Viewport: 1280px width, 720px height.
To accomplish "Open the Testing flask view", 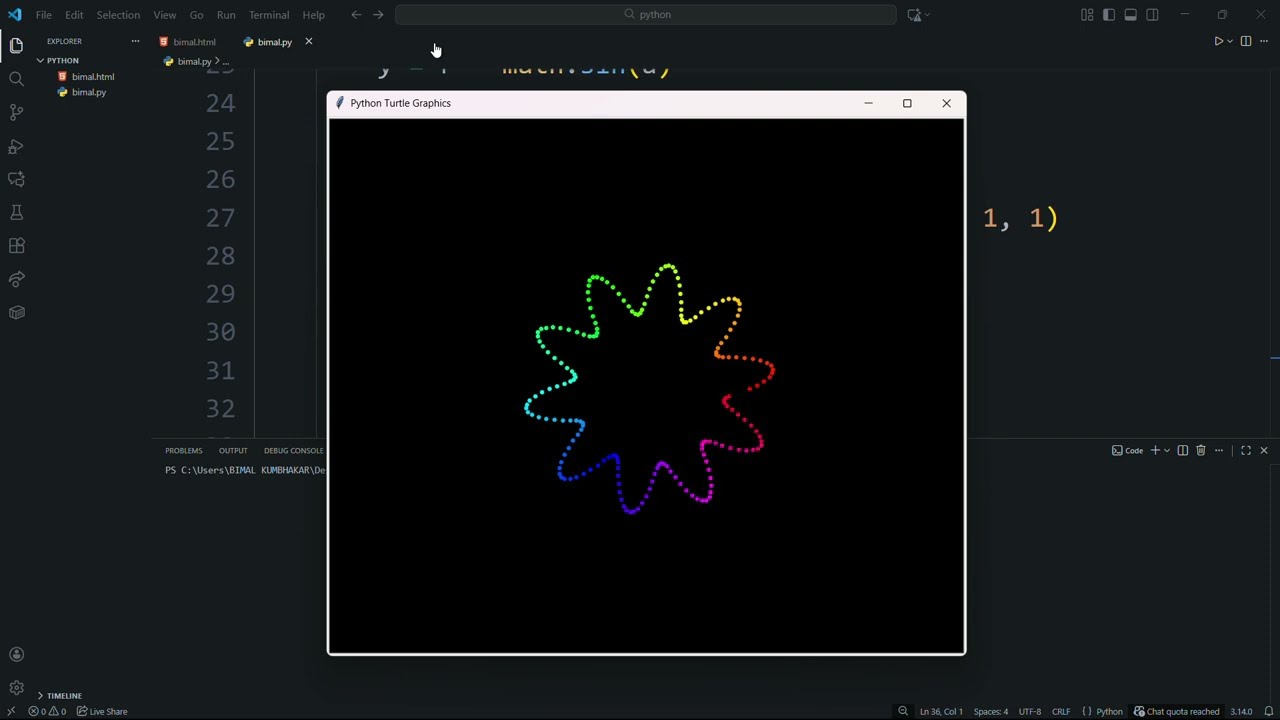I will pos(16,212).
